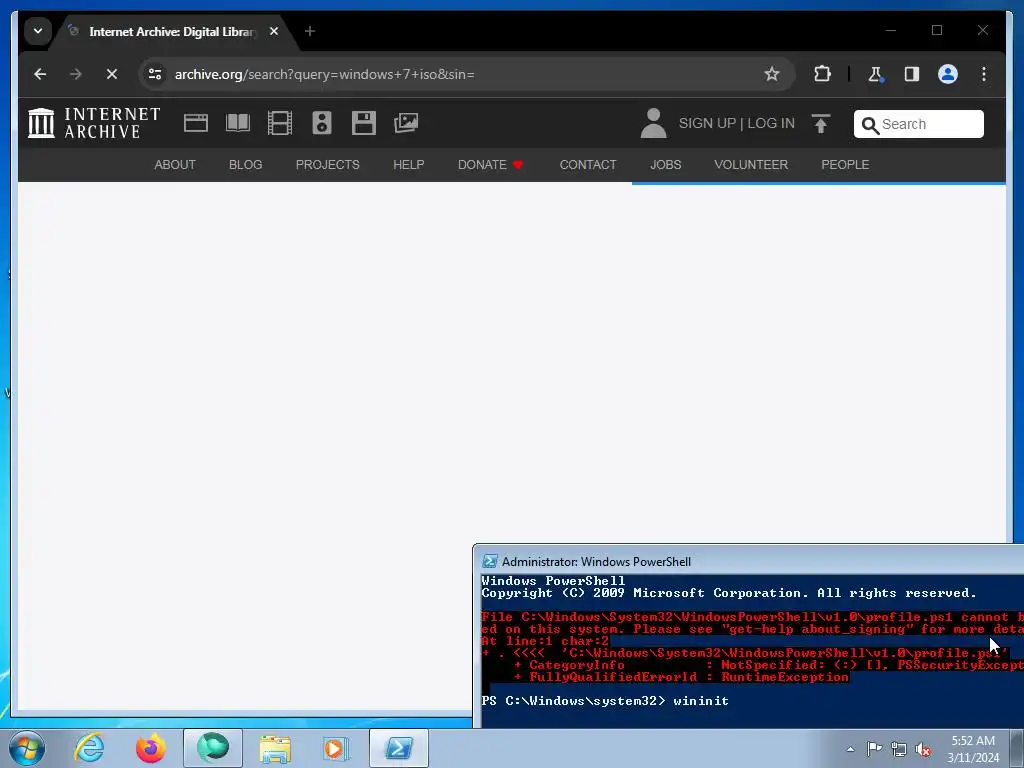Click the address bar URL
This screenshot has height=768, width=1024.
pos(325,74)
